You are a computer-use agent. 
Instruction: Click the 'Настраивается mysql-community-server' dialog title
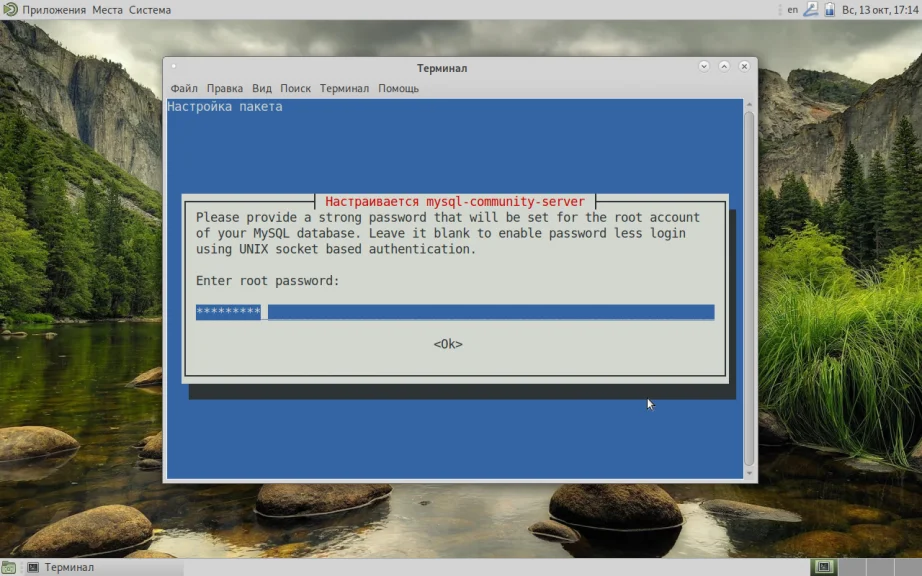click(x=455, y=202)
